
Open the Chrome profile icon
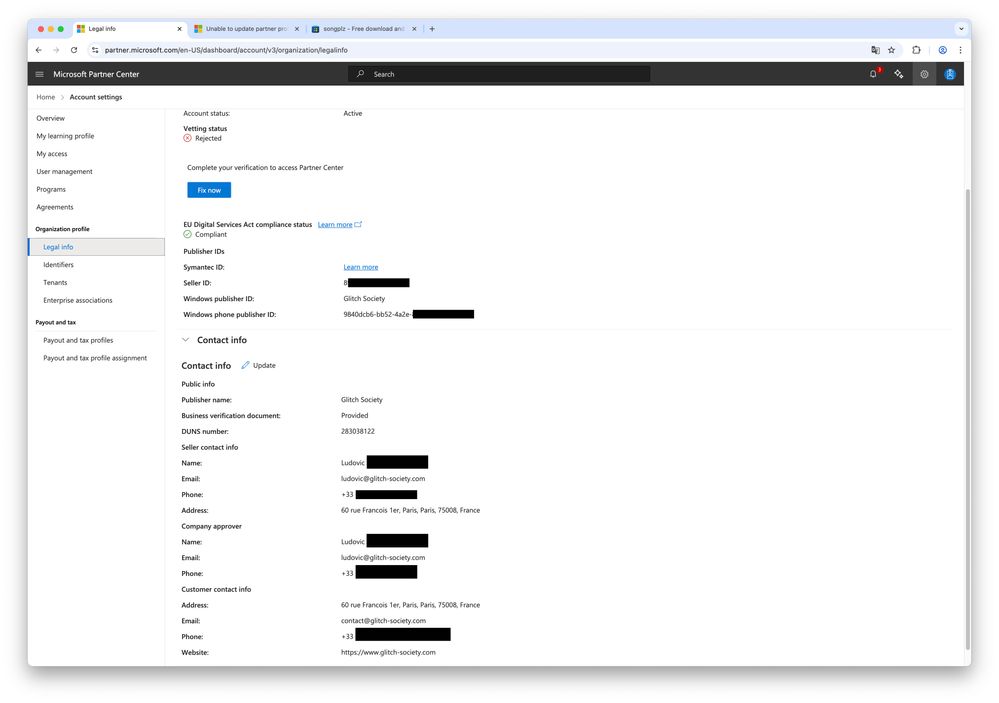pos(942,50)
